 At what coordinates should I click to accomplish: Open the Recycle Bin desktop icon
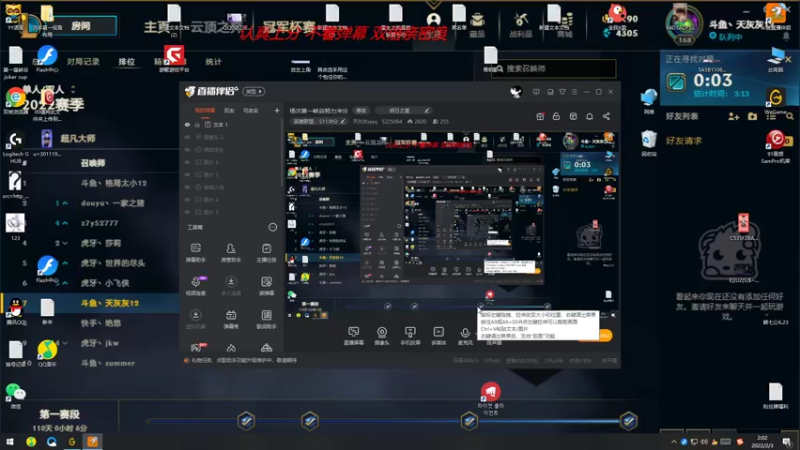[x=648, y=143]
